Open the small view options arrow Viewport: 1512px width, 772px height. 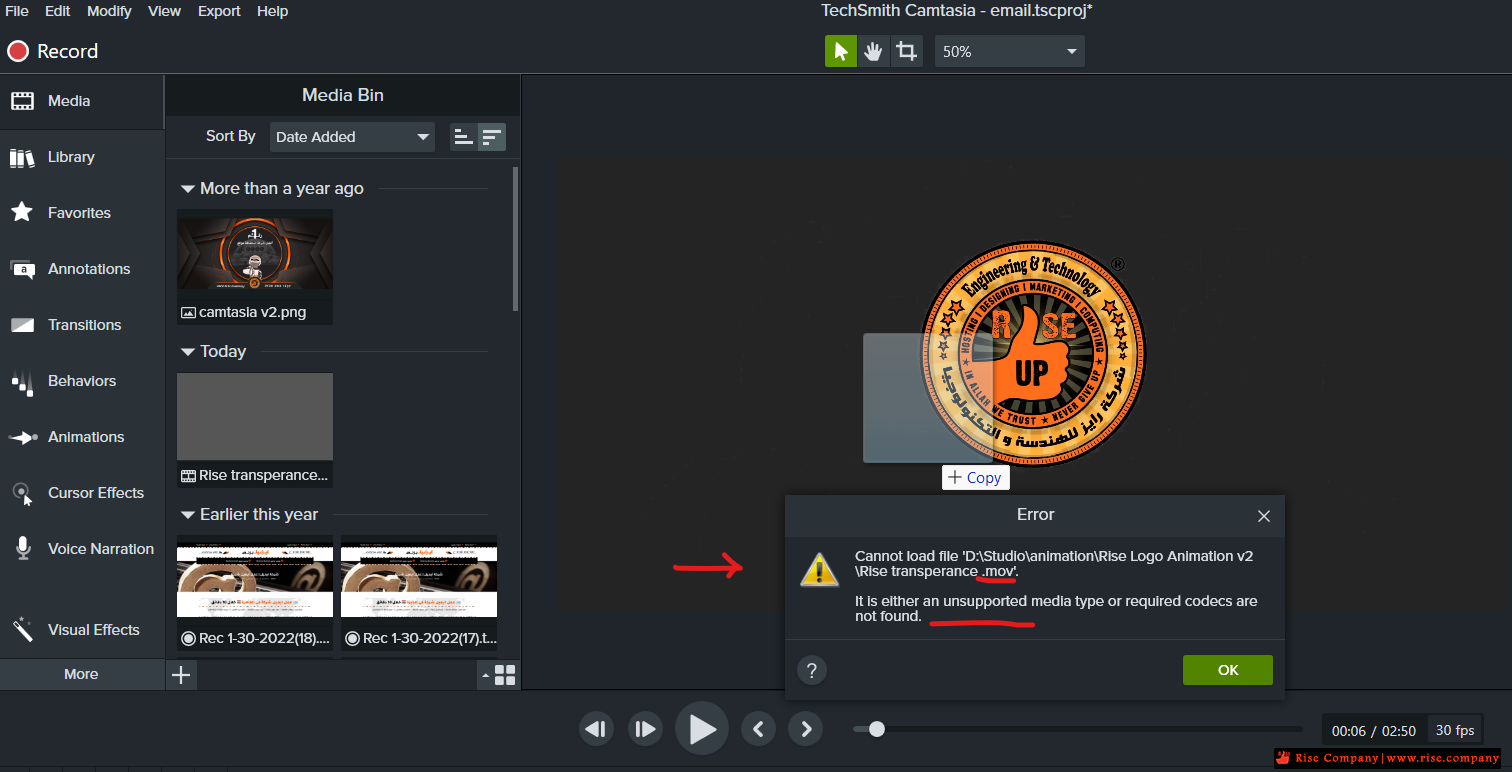[486, 676]
